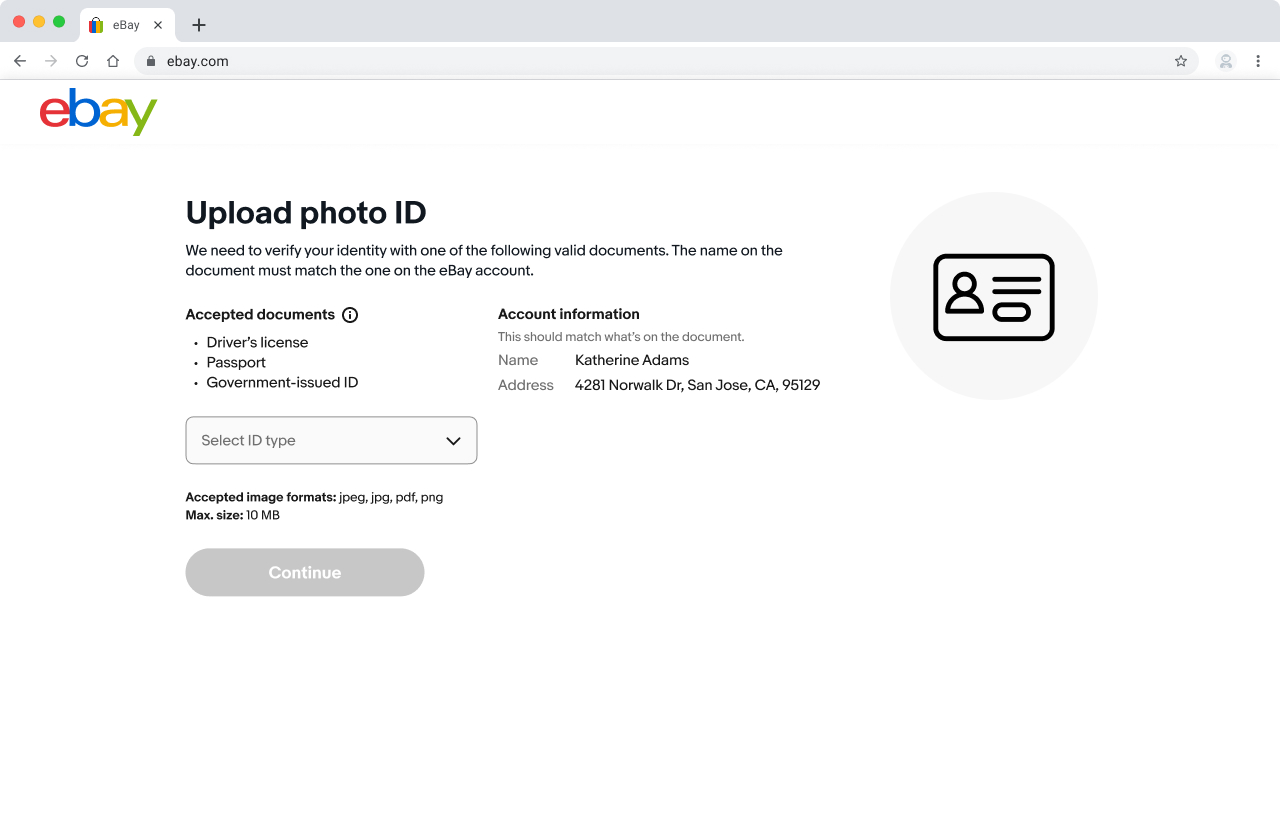Click the Accepted image formats text
This screenshot has height=832, width=1280.
coord(314,497)
